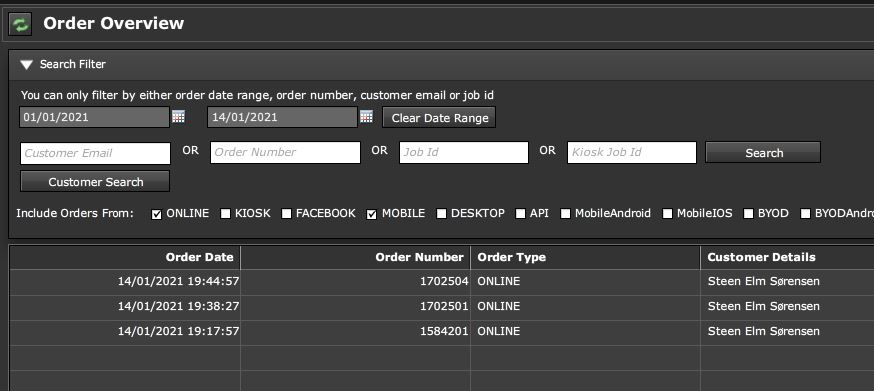Tick the MobileAndroid checkbox

[565, 214]
